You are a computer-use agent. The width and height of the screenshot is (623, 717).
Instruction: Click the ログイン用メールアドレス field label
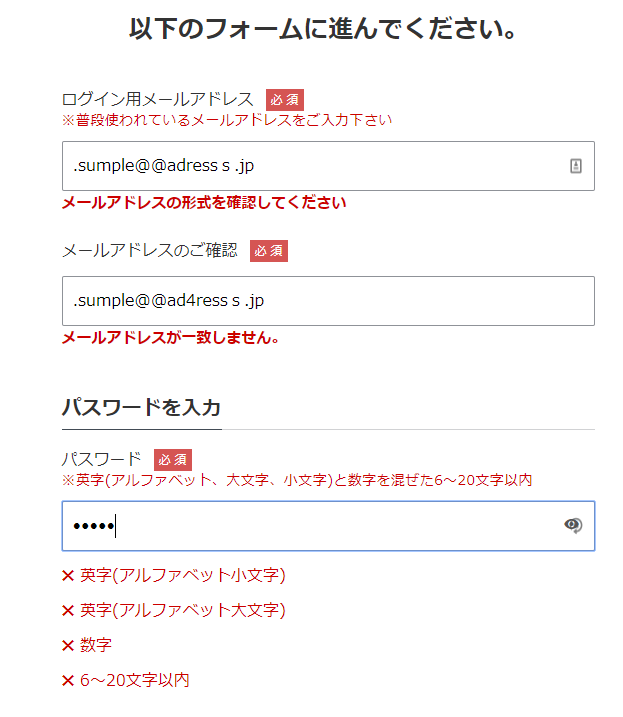pos(157,99)
